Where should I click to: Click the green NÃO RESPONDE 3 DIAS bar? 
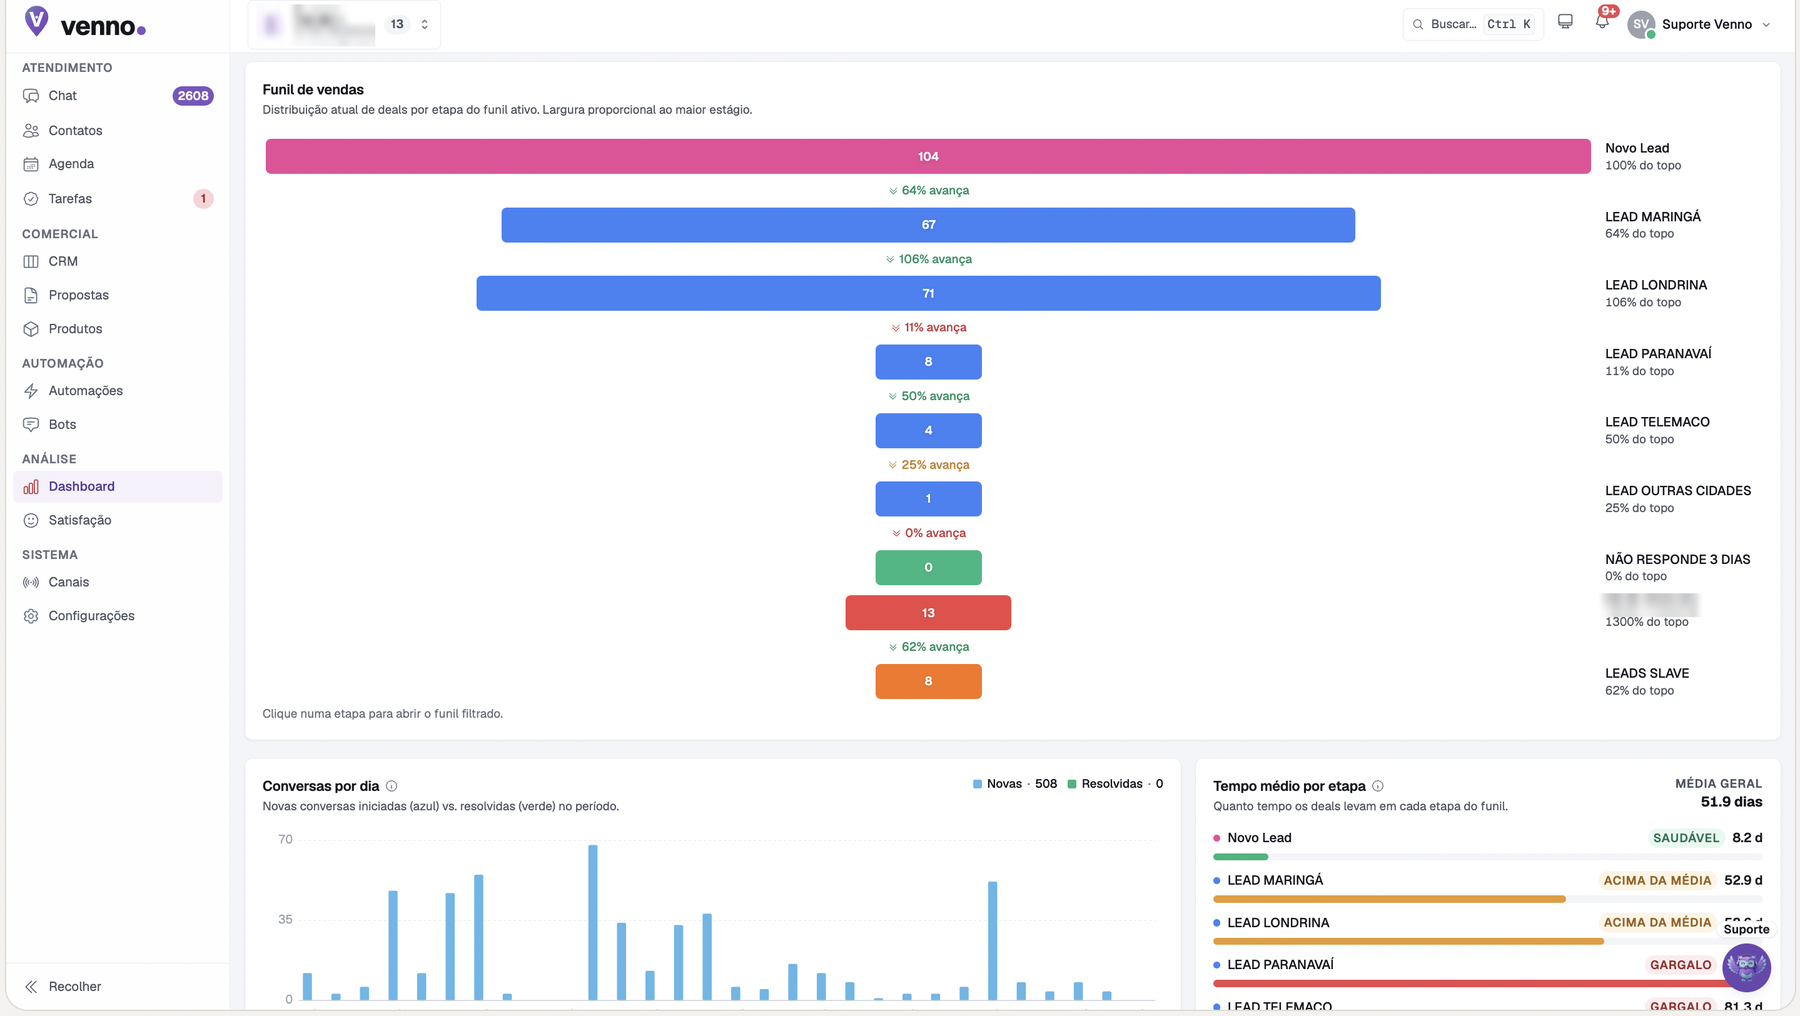(928, 568)
